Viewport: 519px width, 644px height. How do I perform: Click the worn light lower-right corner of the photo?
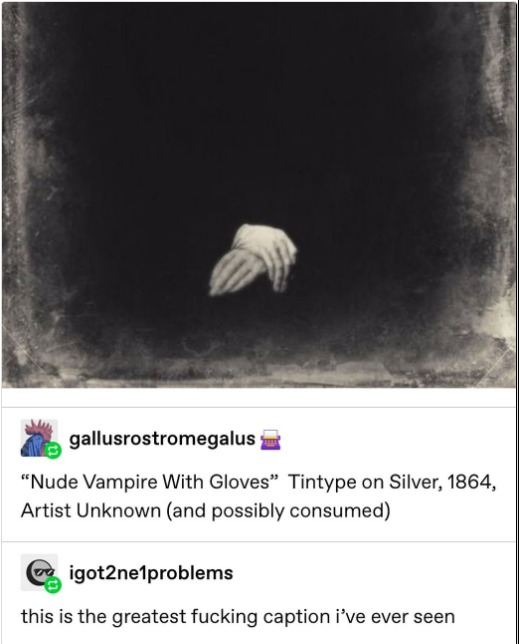[x=495, y=353]
